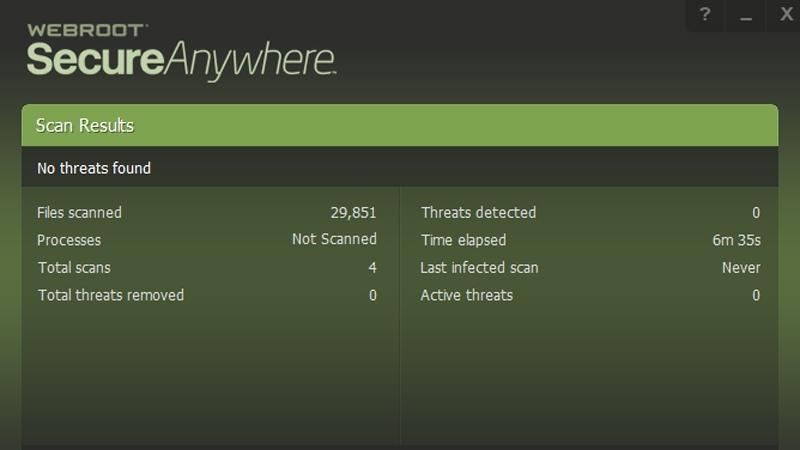Select the Not Scanned processes value
The width and height of the screenshot is (800, 450).
point(334,239)
